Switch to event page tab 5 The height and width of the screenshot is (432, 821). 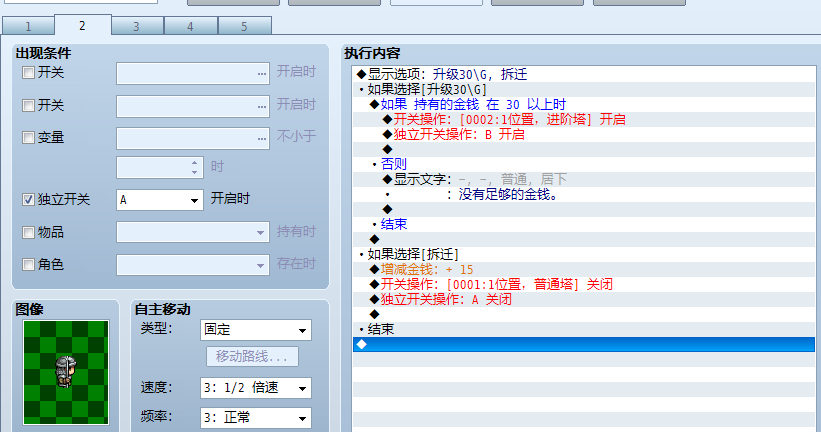pos(245,26)
